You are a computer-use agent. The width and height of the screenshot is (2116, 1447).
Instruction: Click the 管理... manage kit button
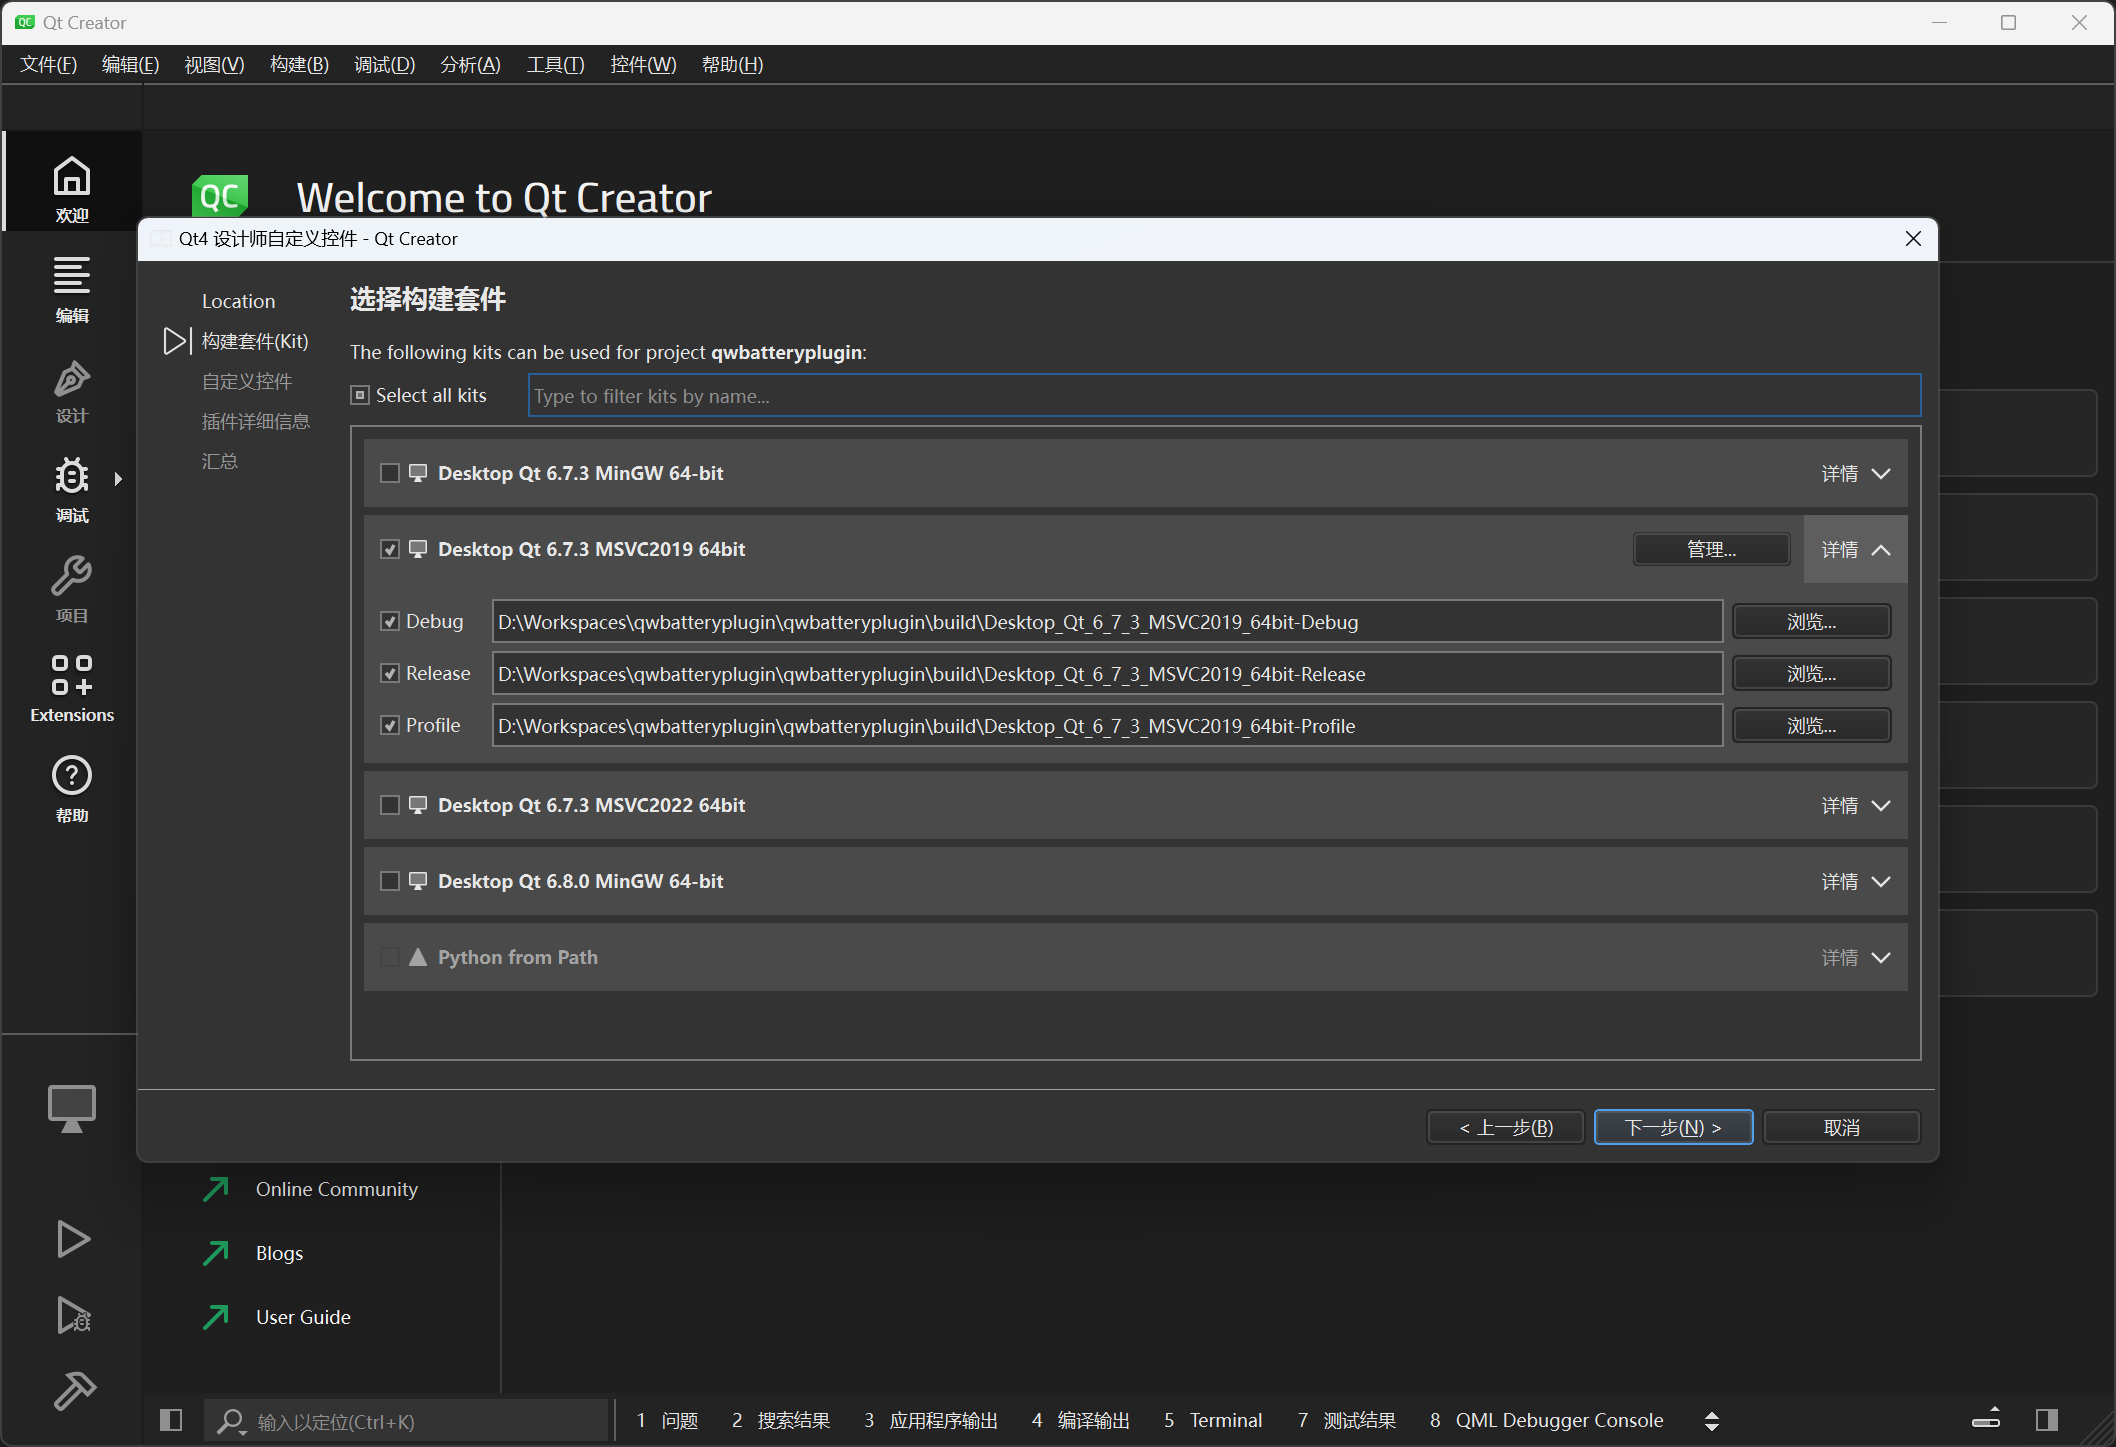[x=1711, y=549]
